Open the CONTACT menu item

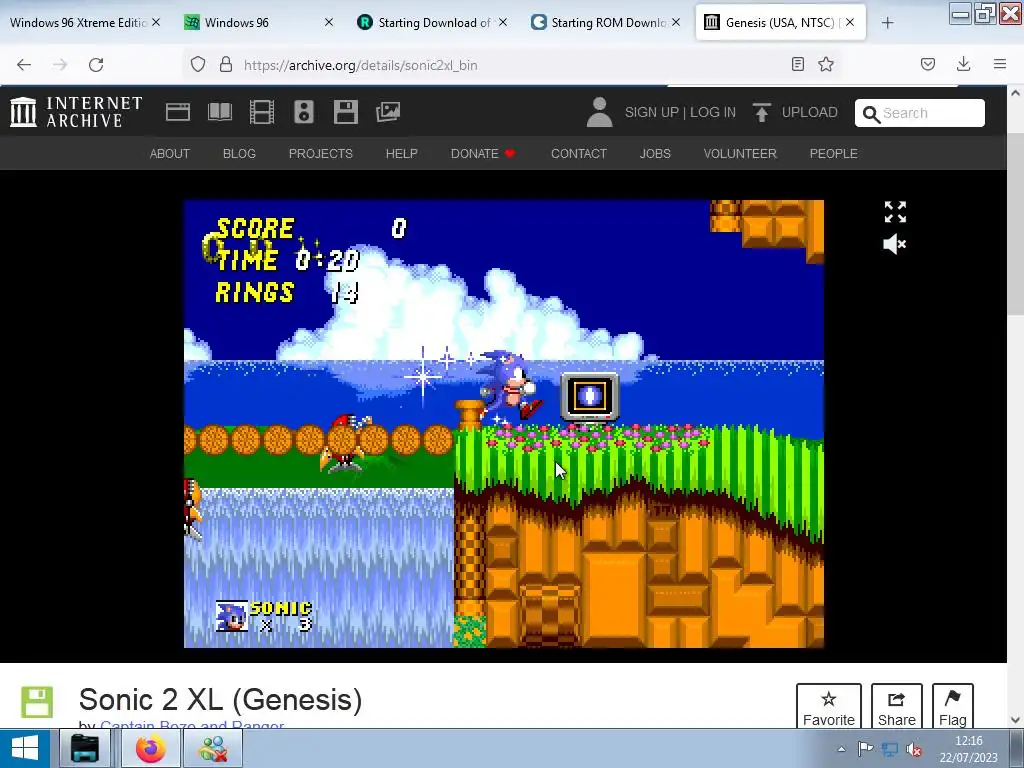click(579, 153)
